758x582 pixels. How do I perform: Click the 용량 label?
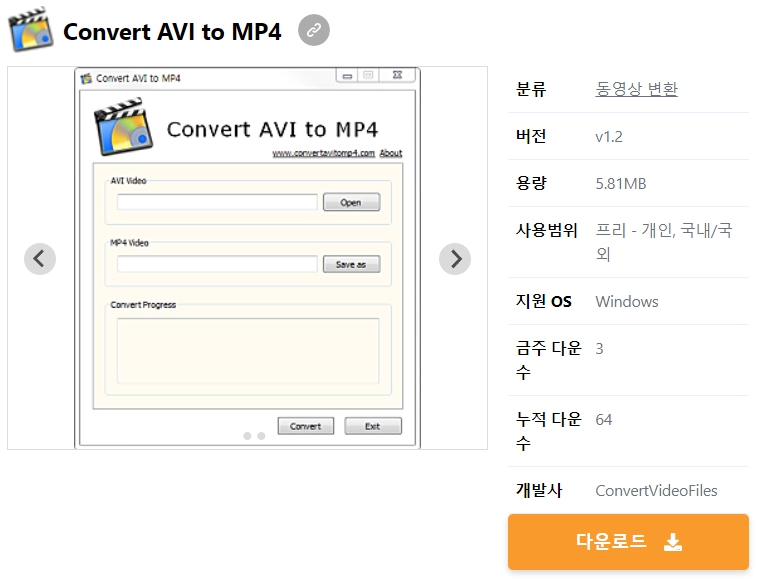(x=531, y=183)
